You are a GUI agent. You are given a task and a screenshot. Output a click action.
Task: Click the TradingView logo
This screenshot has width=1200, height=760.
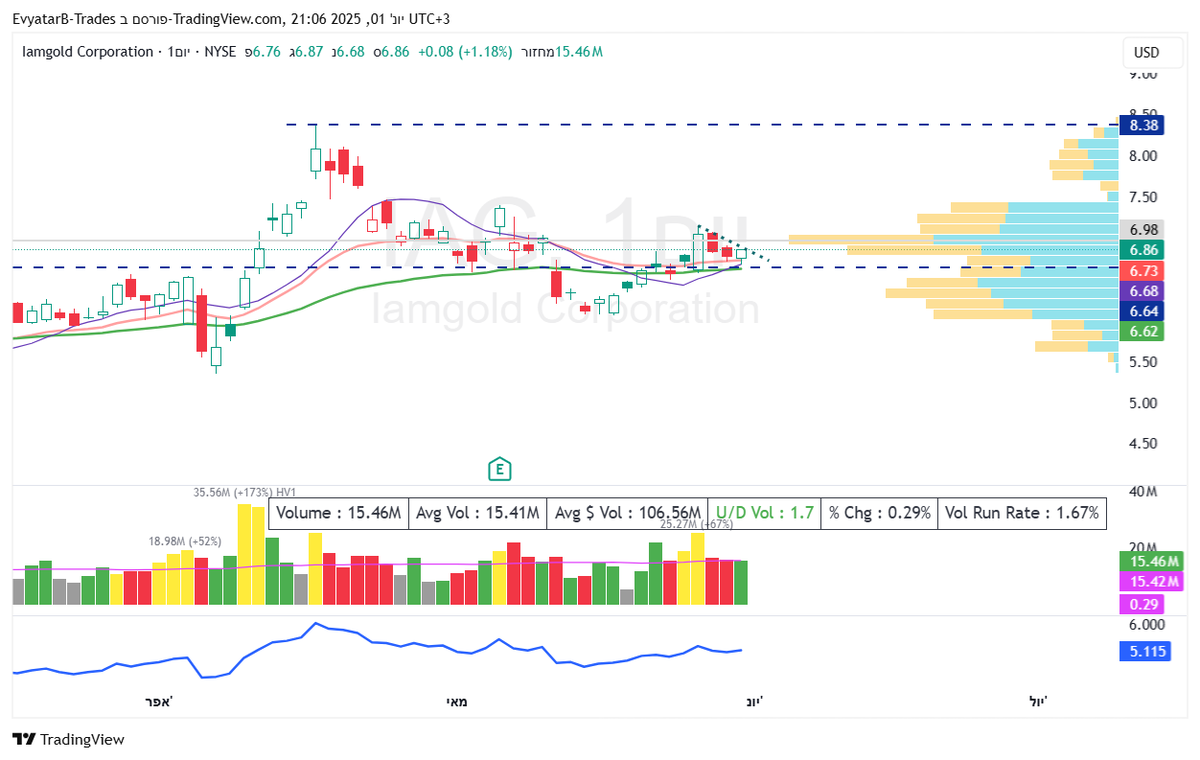69,739
